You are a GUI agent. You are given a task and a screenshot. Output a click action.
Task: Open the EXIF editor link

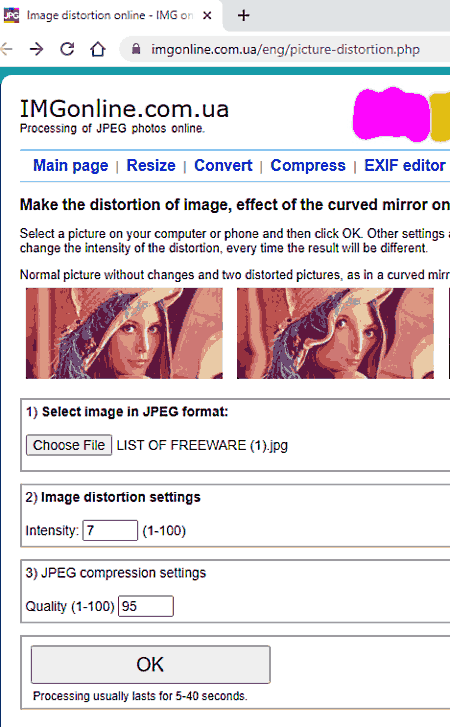[x=405, y=166]
